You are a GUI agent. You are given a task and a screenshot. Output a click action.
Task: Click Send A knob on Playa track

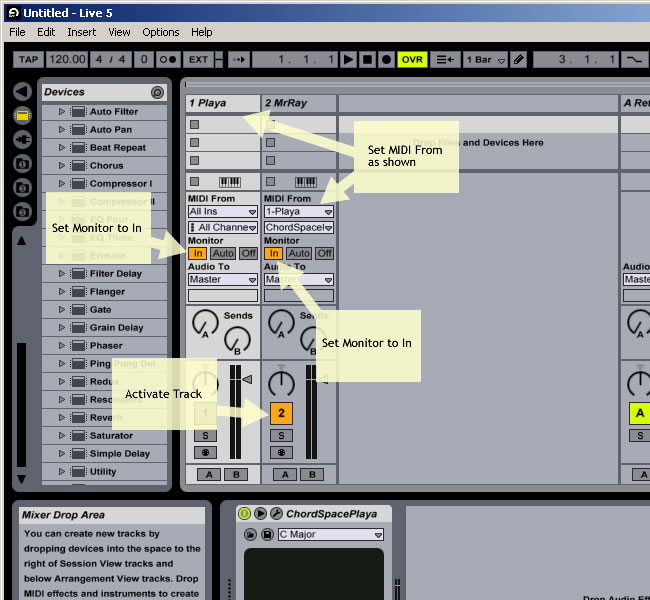pos(205,323)
